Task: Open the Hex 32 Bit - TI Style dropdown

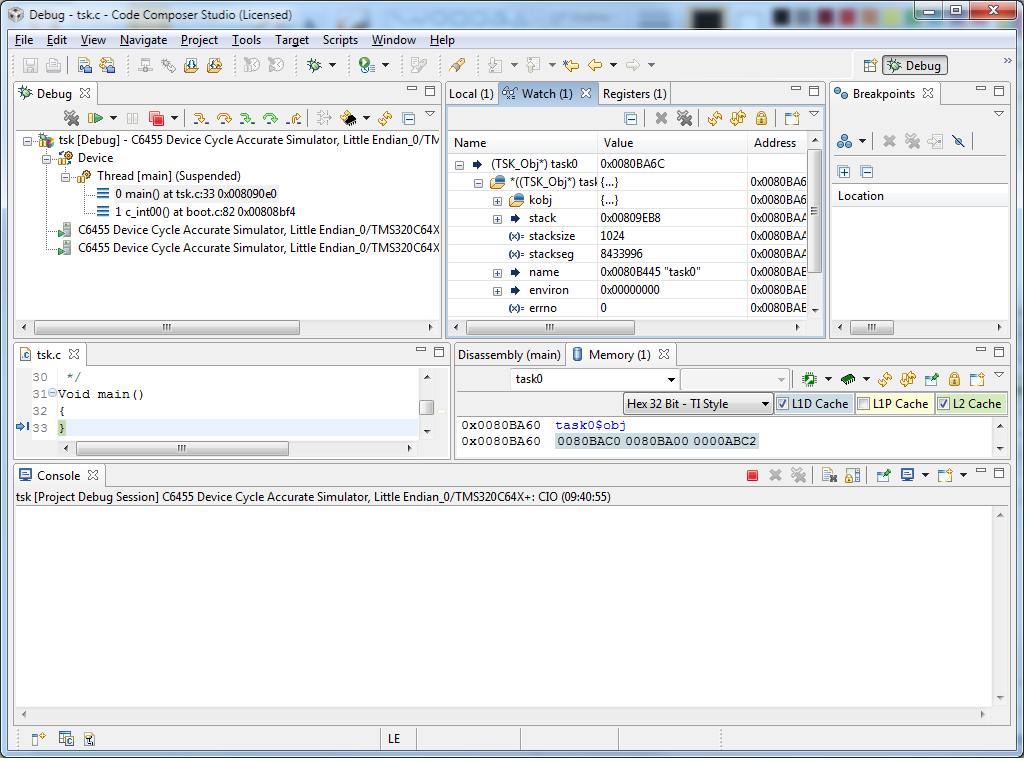Action: pyautogui.click(x=698, y=404)
